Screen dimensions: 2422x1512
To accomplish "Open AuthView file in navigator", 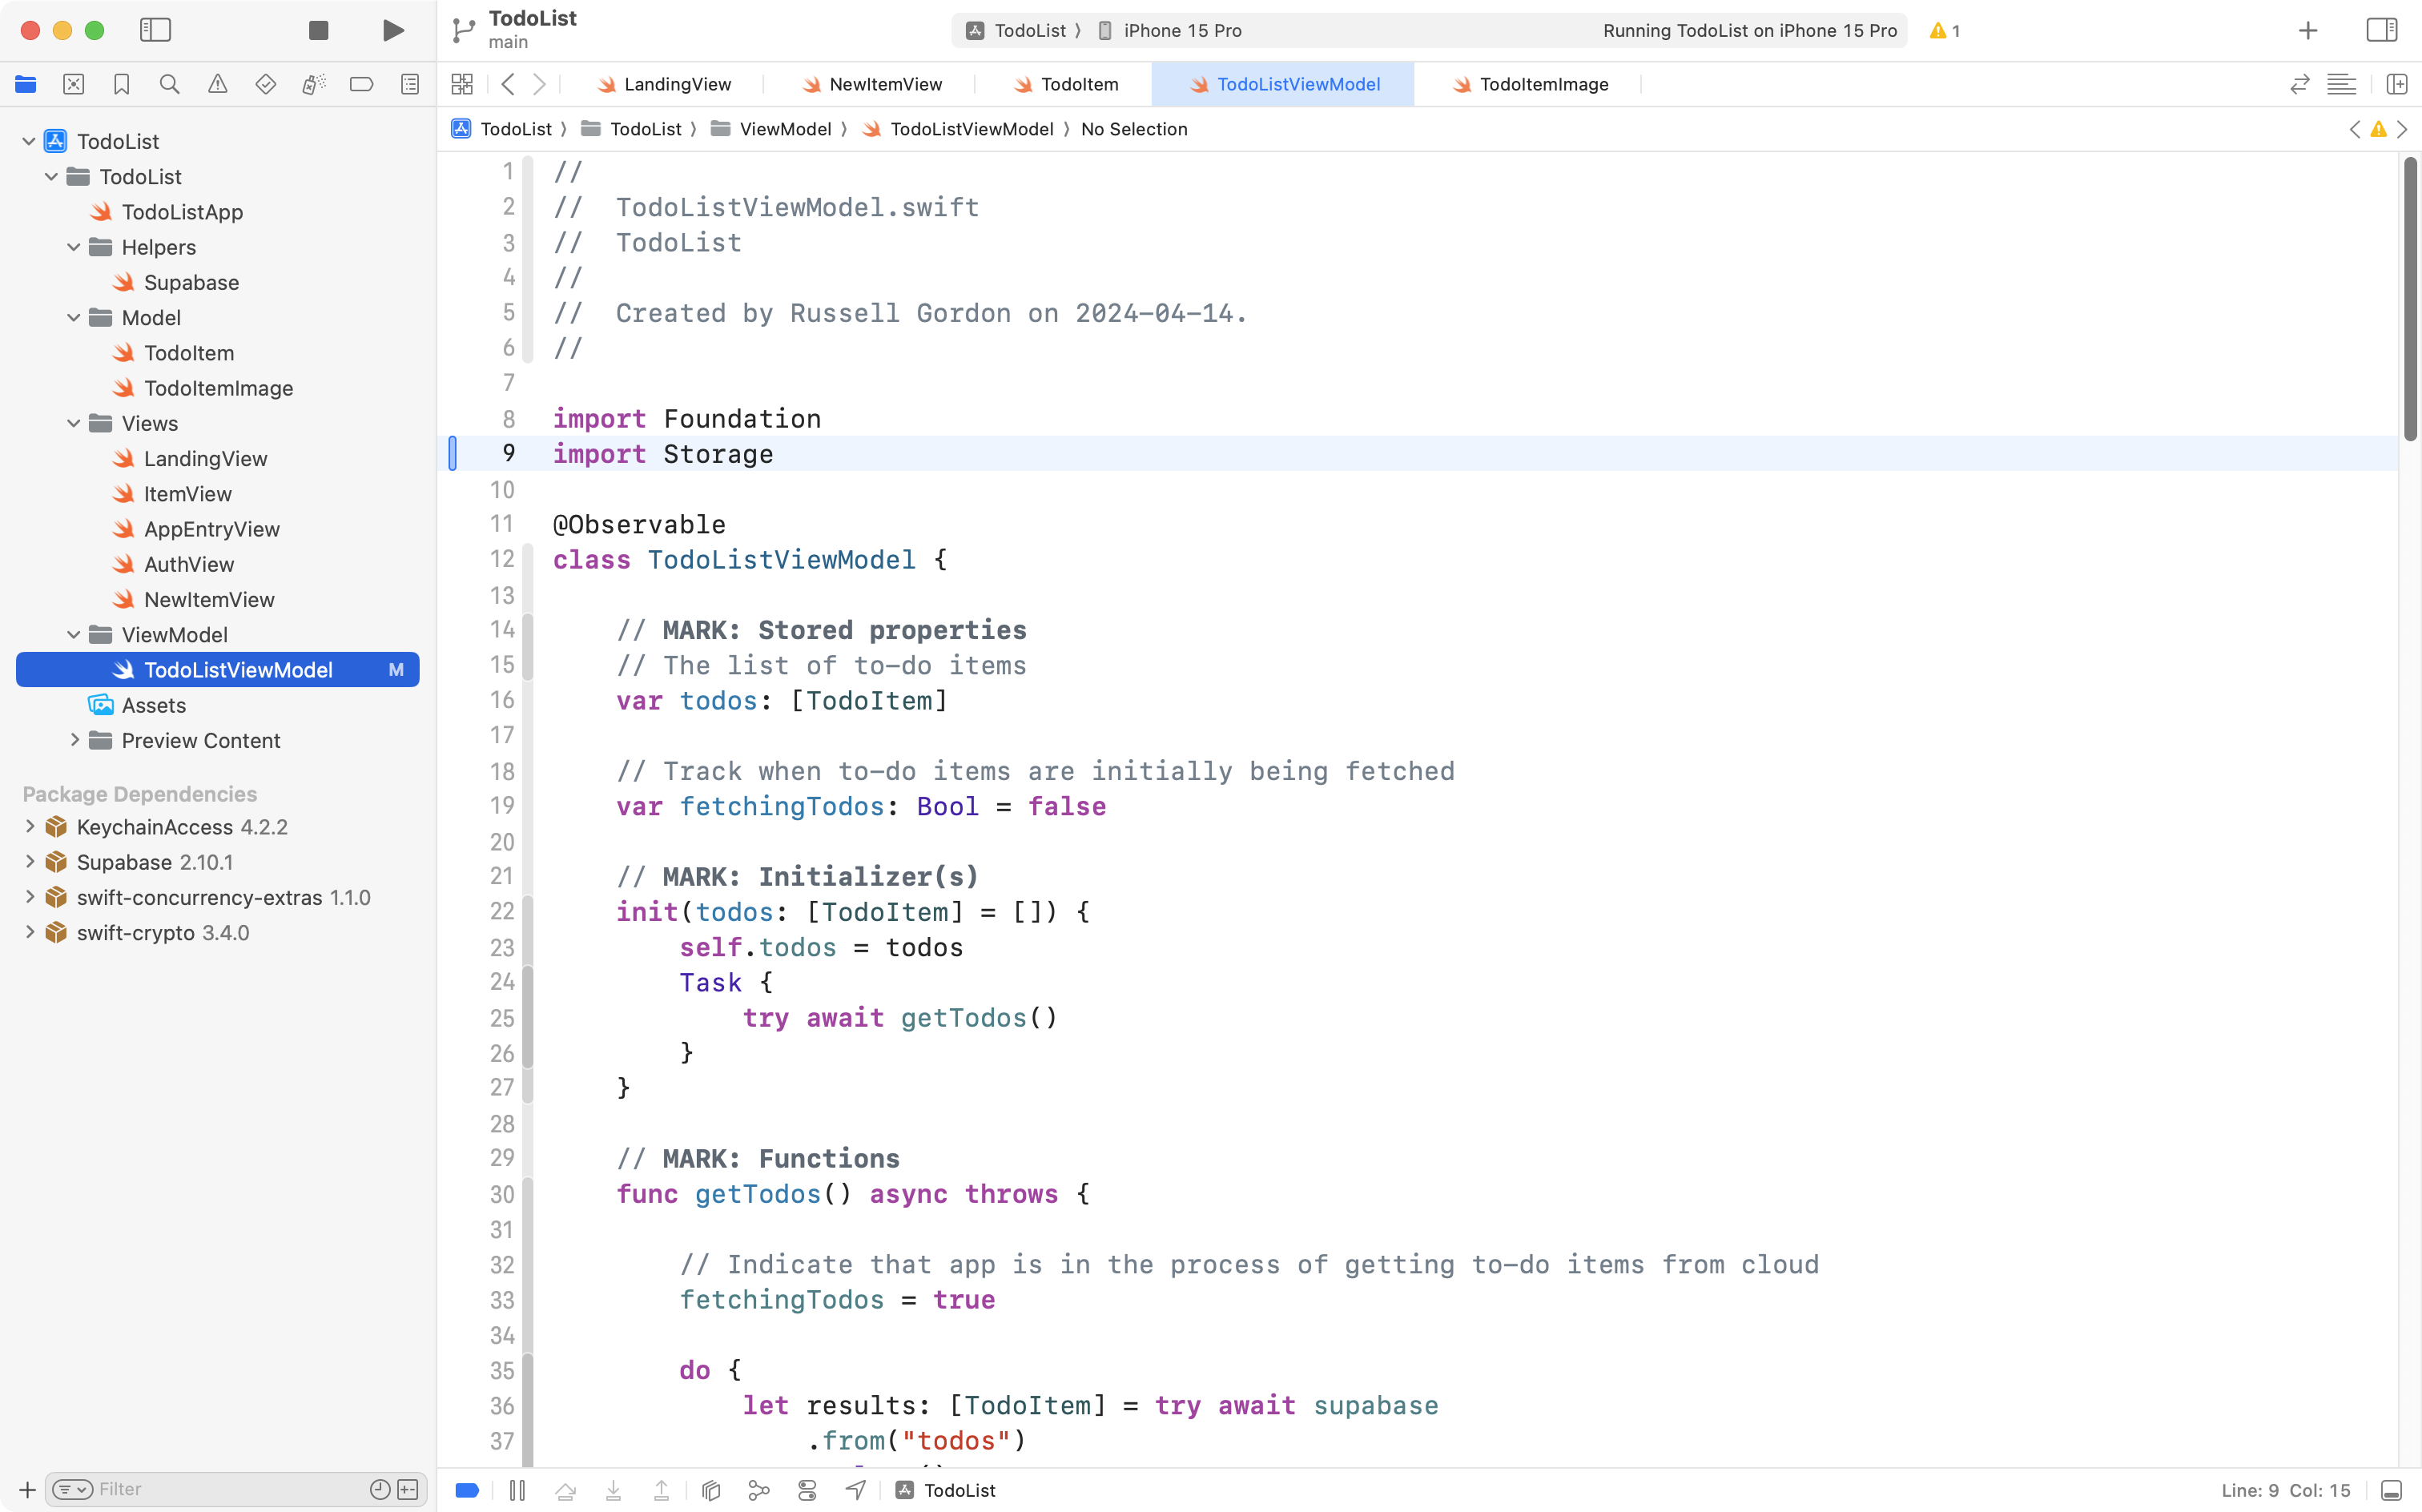I will [x=188, y=564].
